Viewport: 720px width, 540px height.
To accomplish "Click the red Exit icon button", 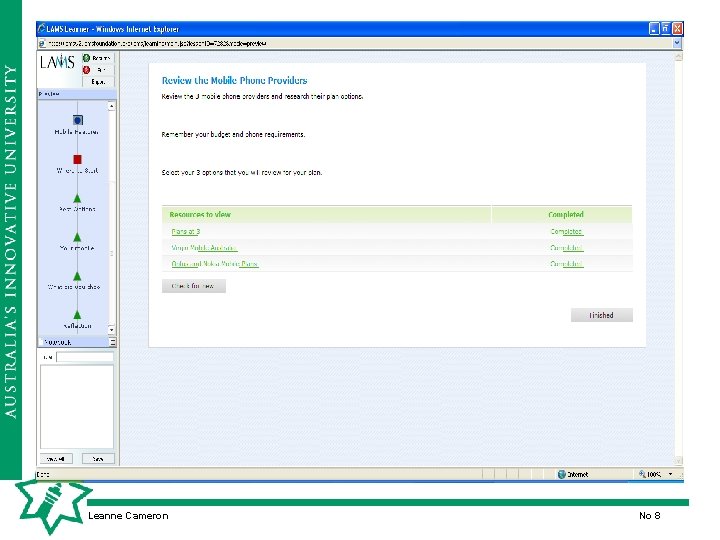I will click(x=86, y=70).
